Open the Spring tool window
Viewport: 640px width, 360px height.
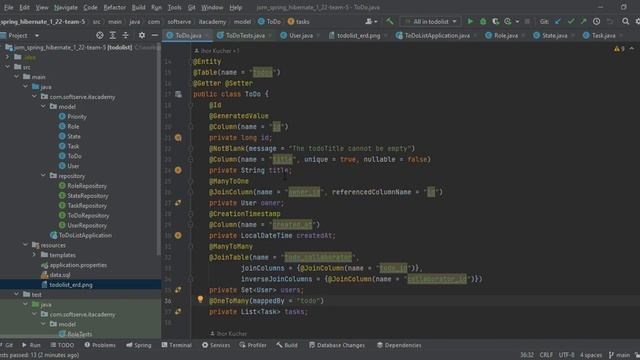click(x=139, y=345)
